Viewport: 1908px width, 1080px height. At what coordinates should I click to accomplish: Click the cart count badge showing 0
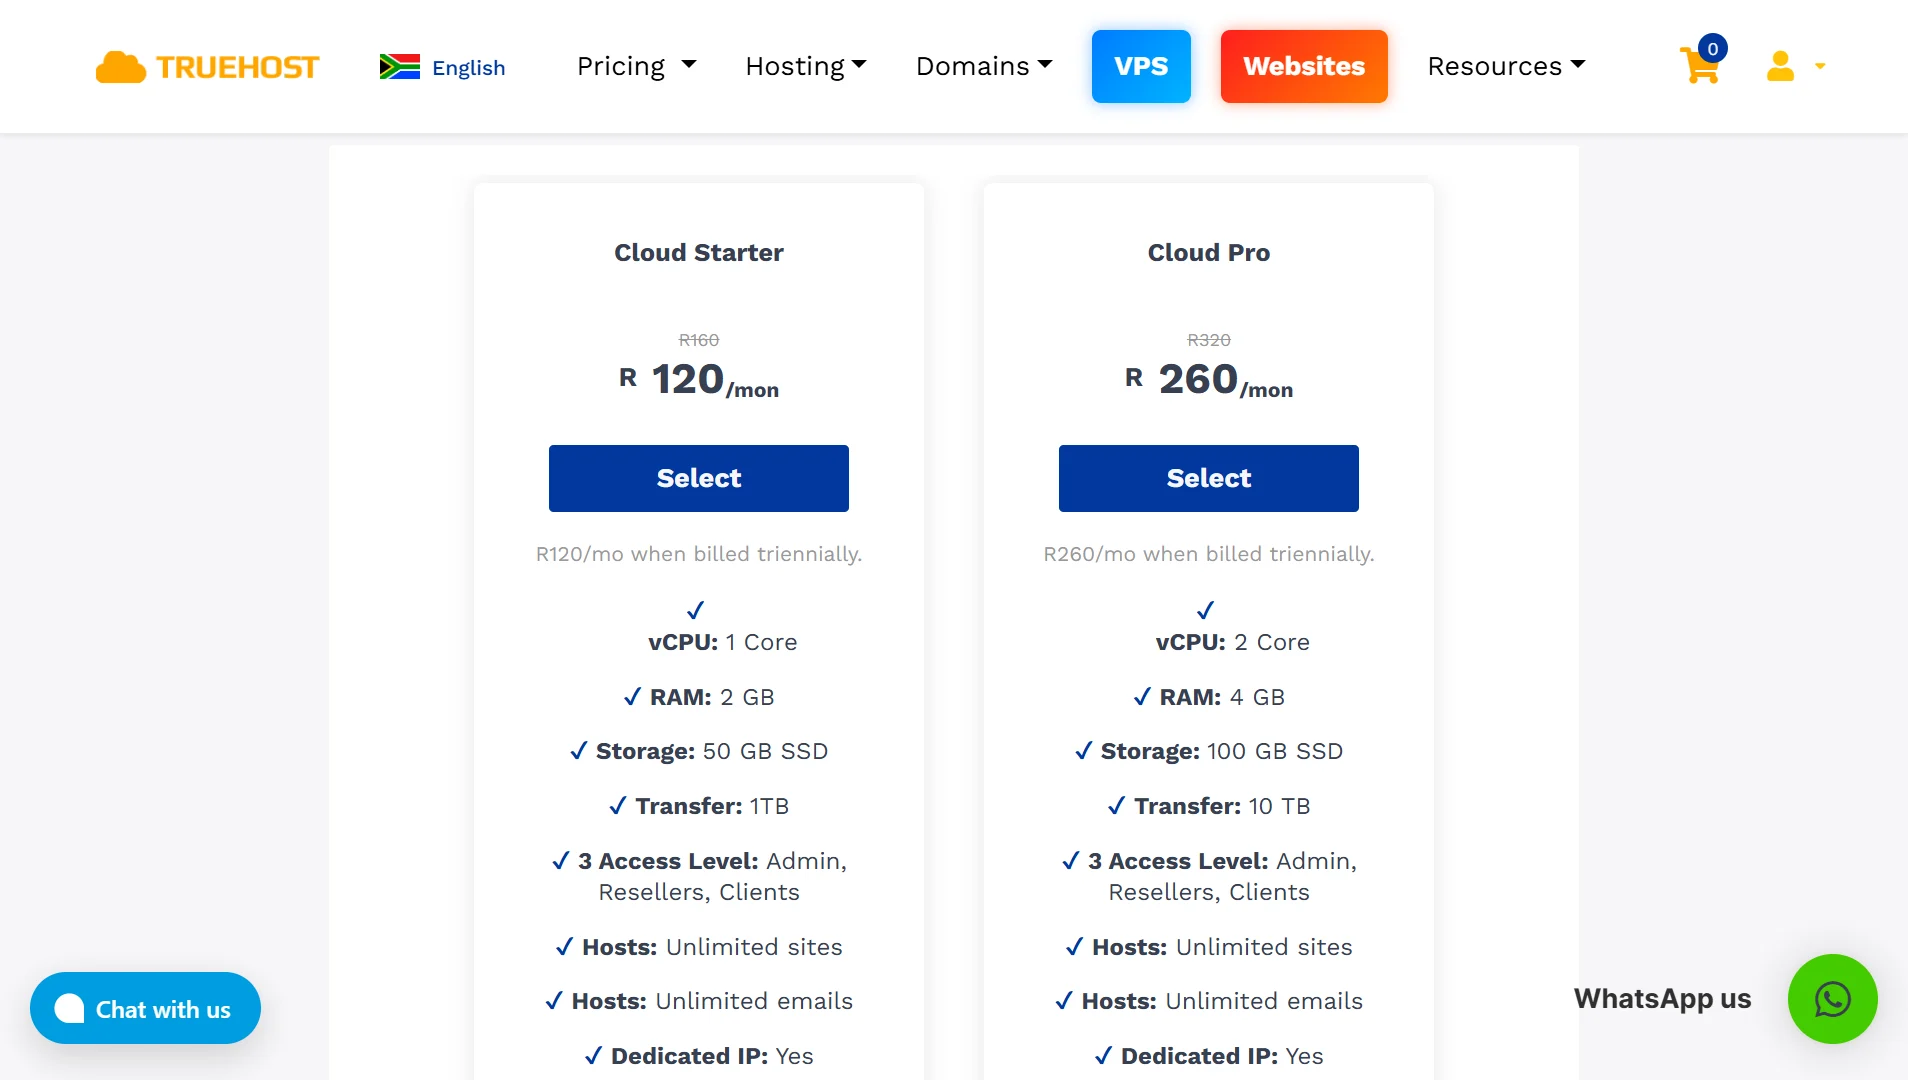click(x=1713, y=48)
